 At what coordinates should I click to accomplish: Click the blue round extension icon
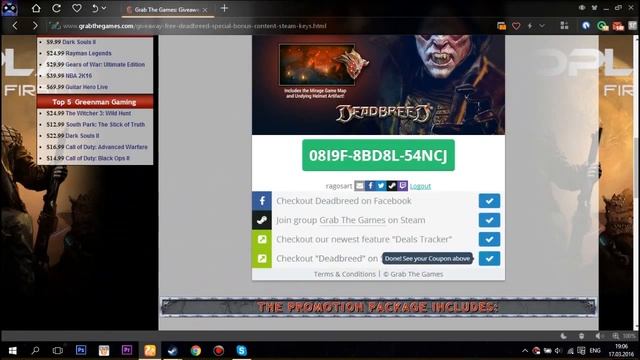click(586, 26)
